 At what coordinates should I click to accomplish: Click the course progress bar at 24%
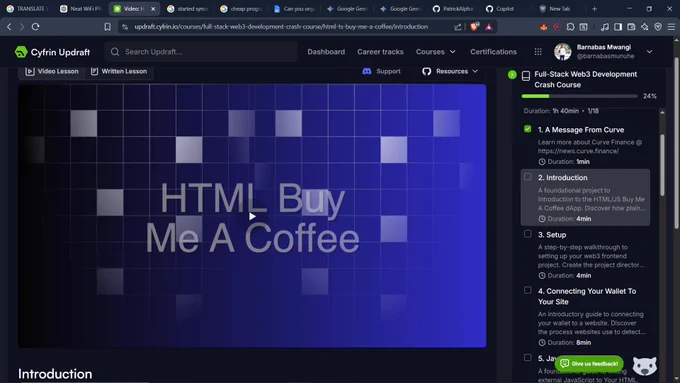(579, 96)
